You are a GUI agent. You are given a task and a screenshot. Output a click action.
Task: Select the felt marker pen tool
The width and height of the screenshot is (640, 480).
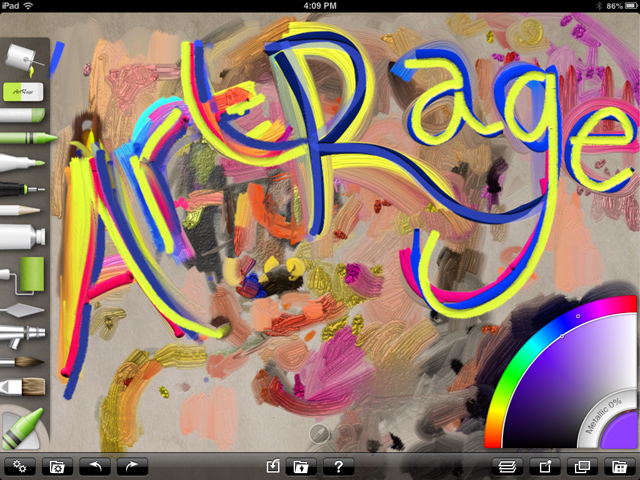(22, 162)
